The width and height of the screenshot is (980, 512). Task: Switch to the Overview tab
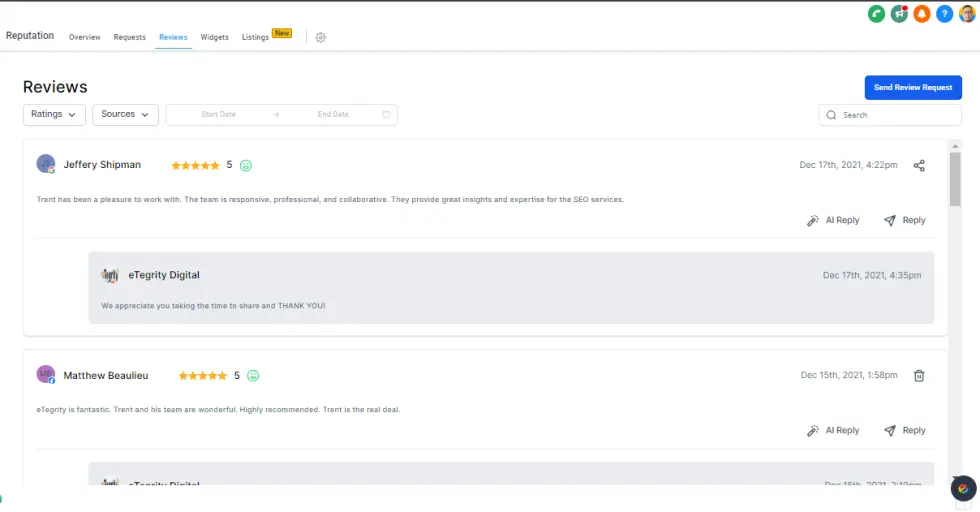coord(84,38)
